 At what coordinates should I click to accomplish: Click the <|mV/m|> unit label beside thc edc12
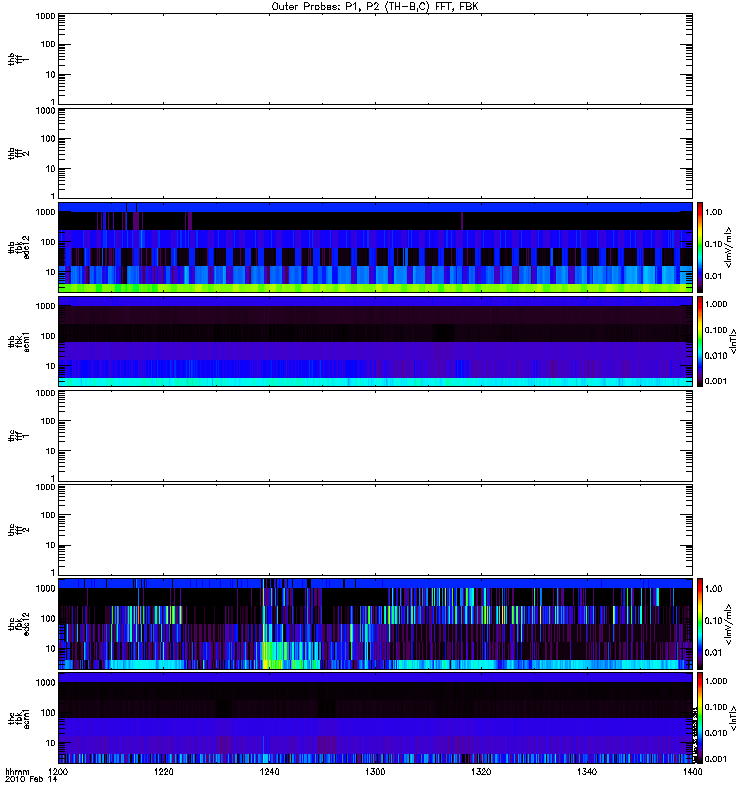point(729,624)
